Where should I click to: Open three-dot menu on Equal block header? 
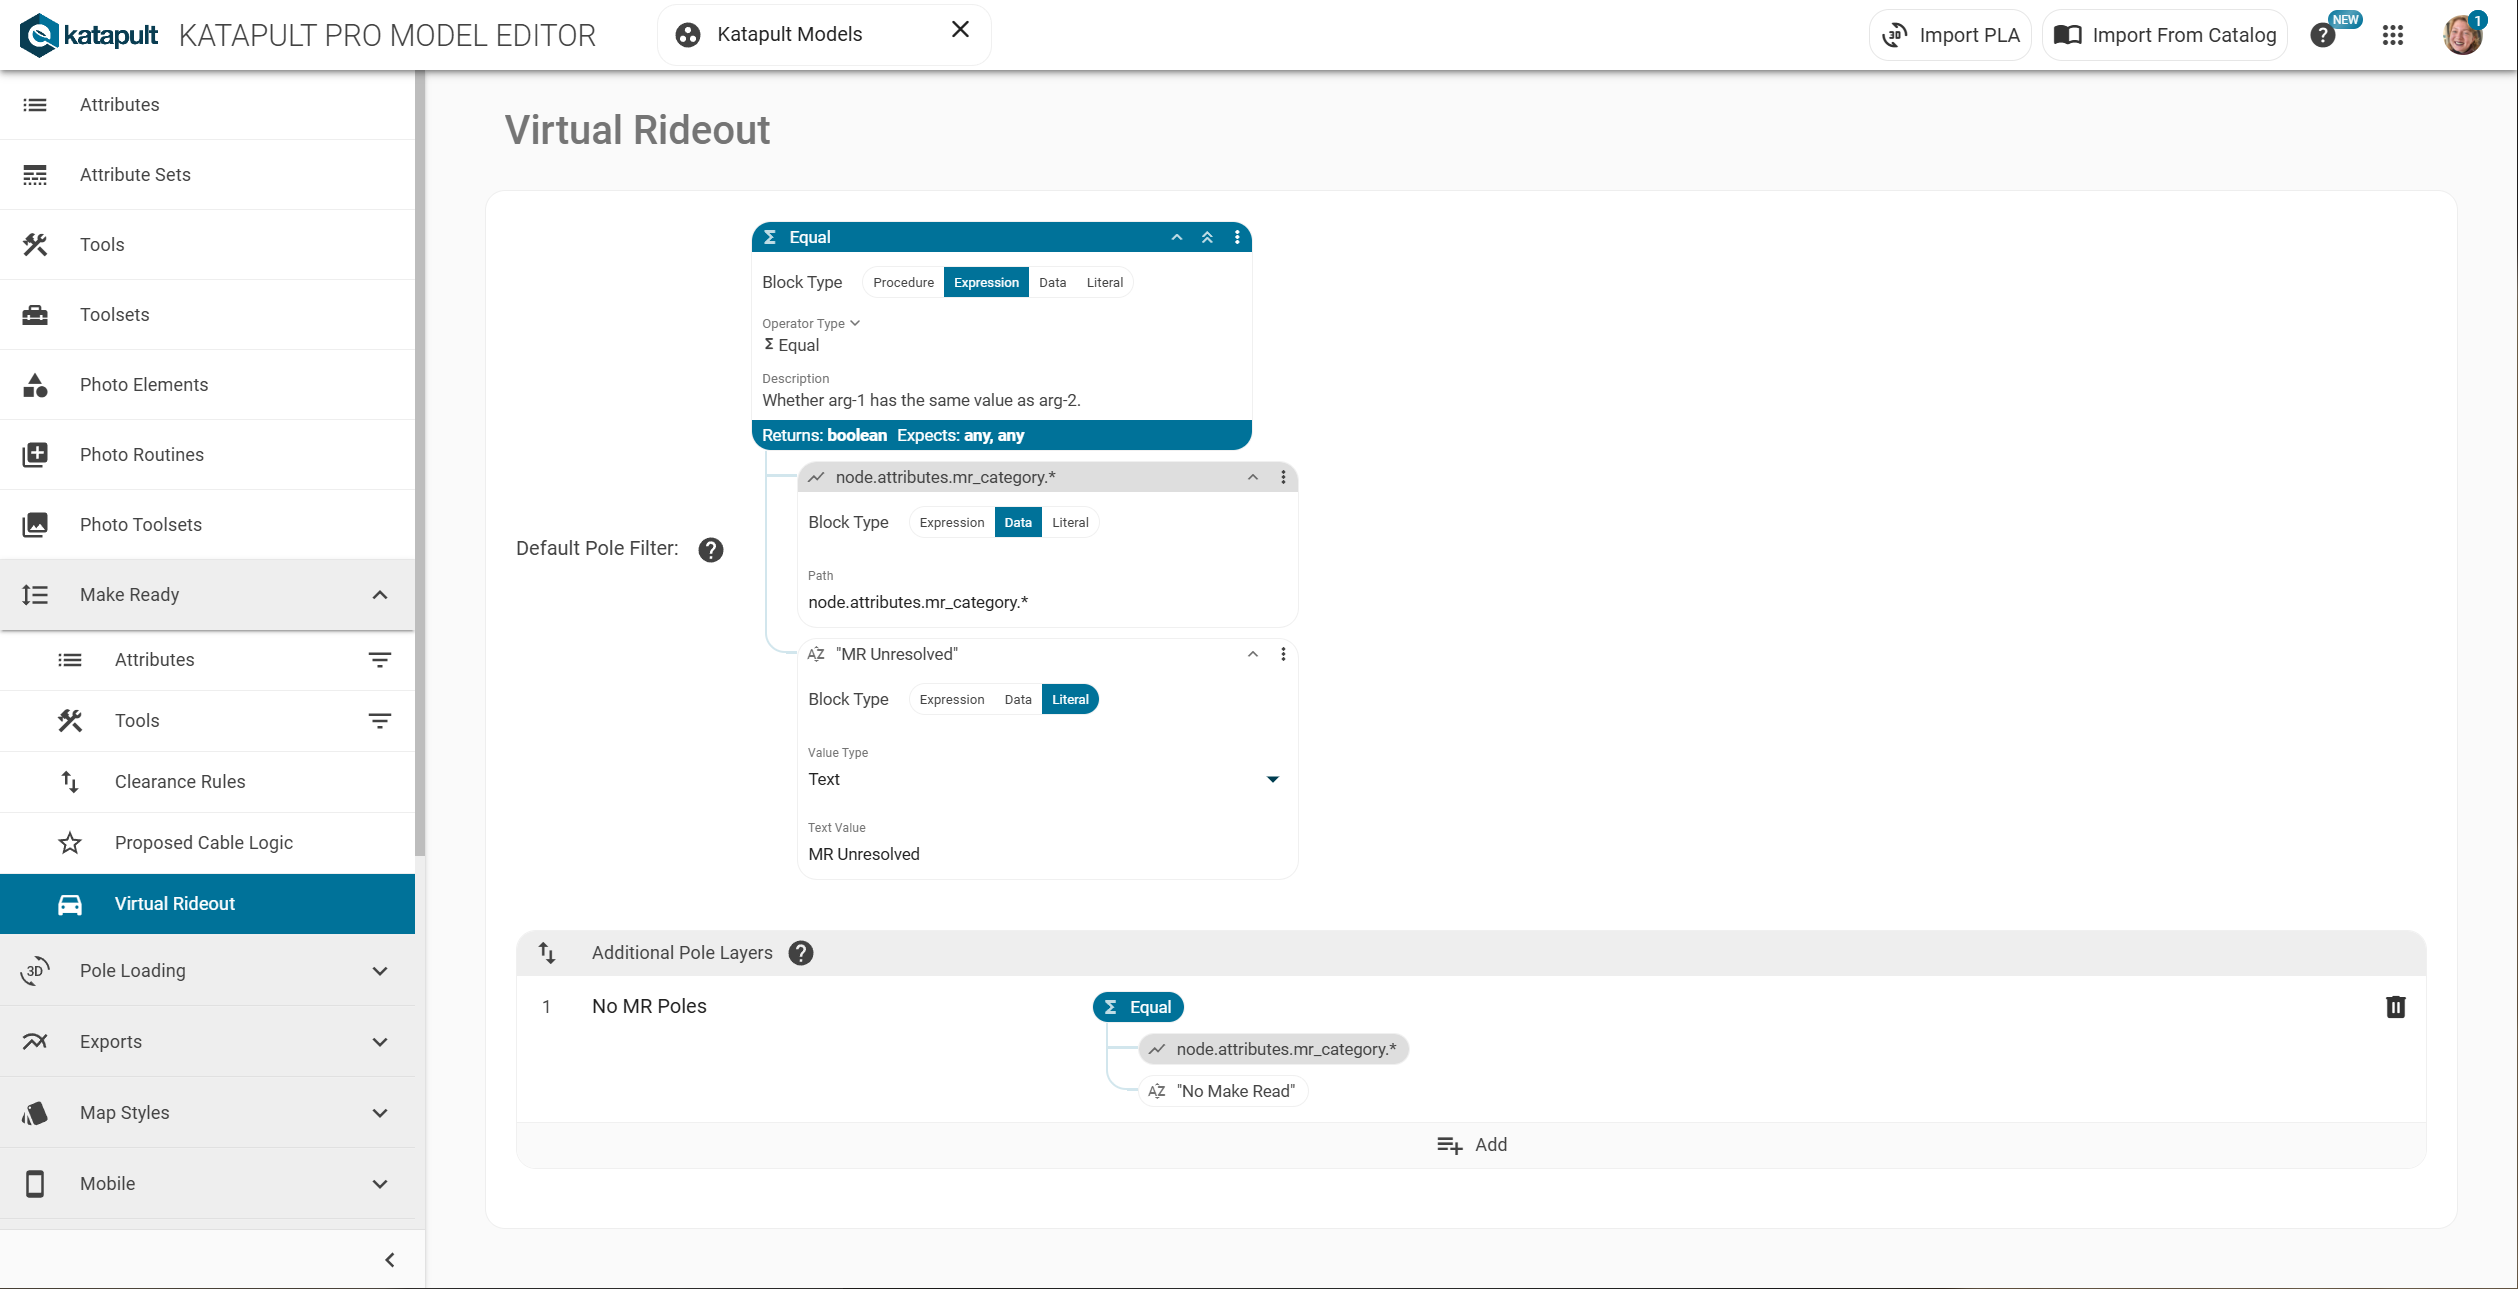[1237, 237]
